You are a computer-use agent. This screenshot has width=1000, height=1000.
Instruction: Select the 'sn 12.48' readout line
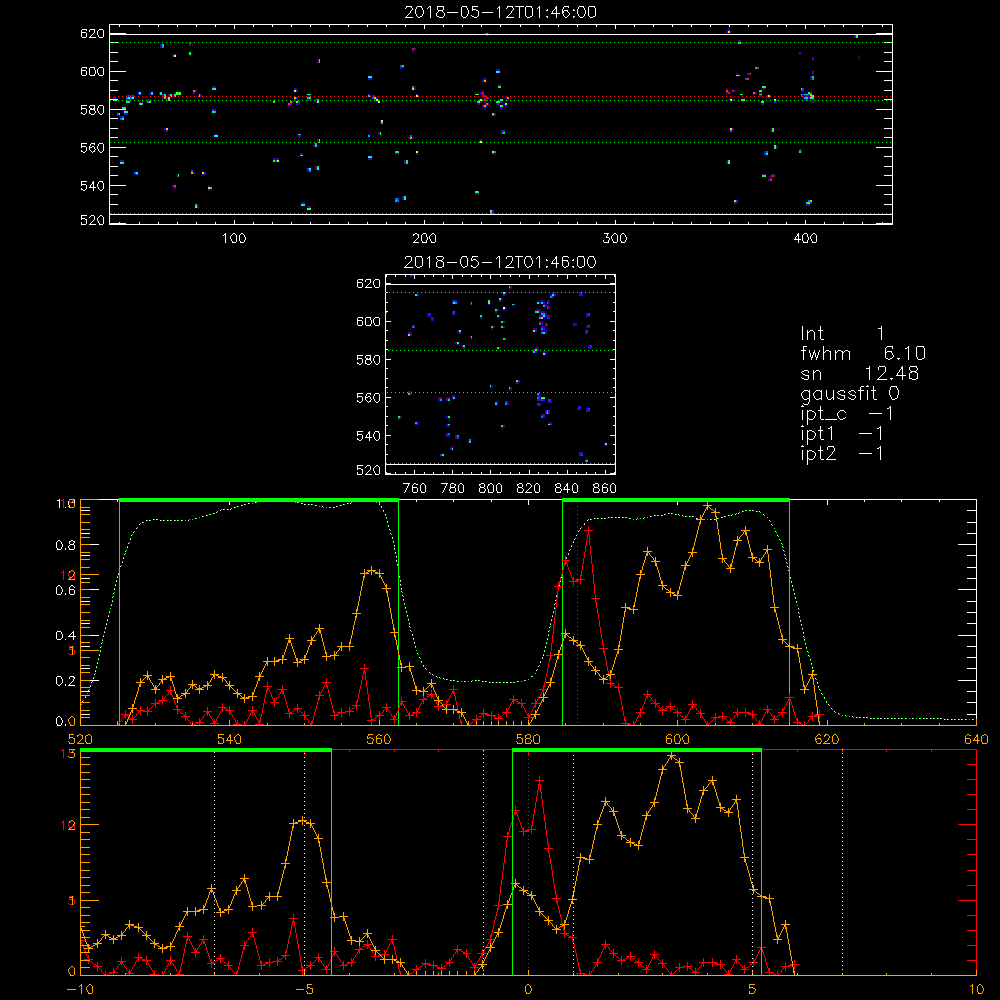860,373
